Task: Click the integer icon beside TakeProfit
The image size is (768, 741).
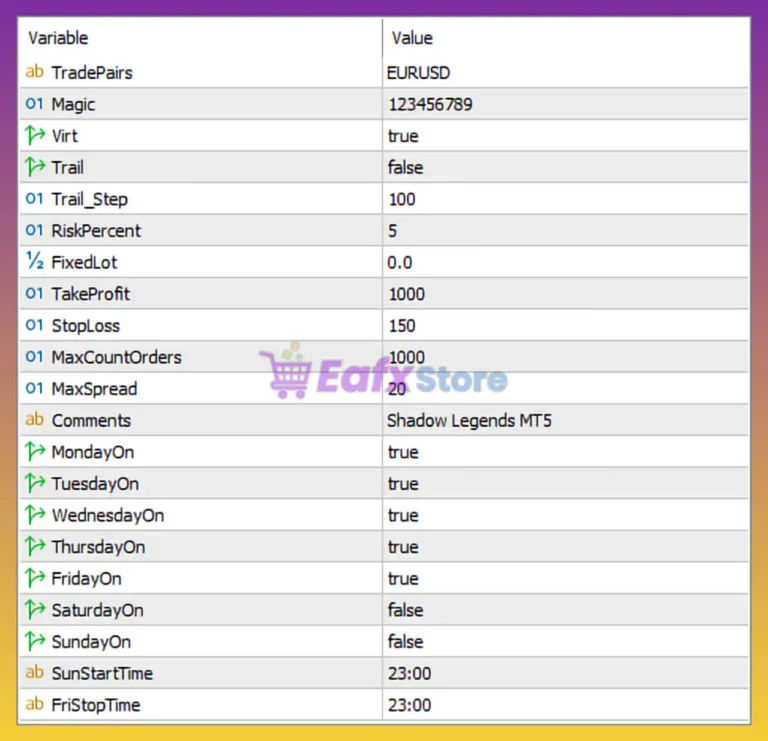Action: coord(34,293)
